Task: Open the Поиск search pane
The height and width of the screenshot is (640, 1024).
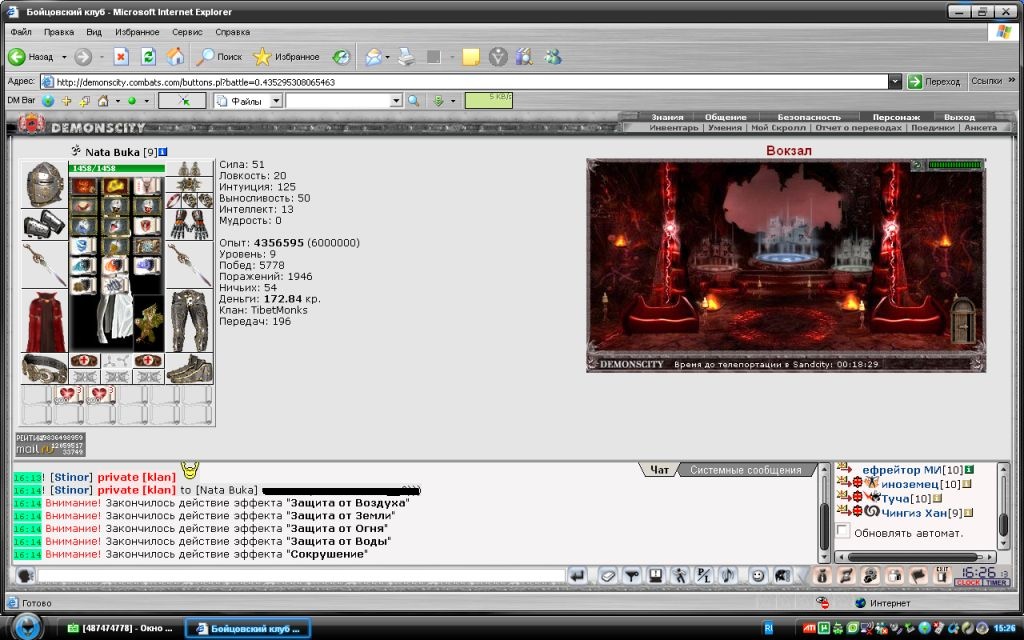Action: [220, 57]
